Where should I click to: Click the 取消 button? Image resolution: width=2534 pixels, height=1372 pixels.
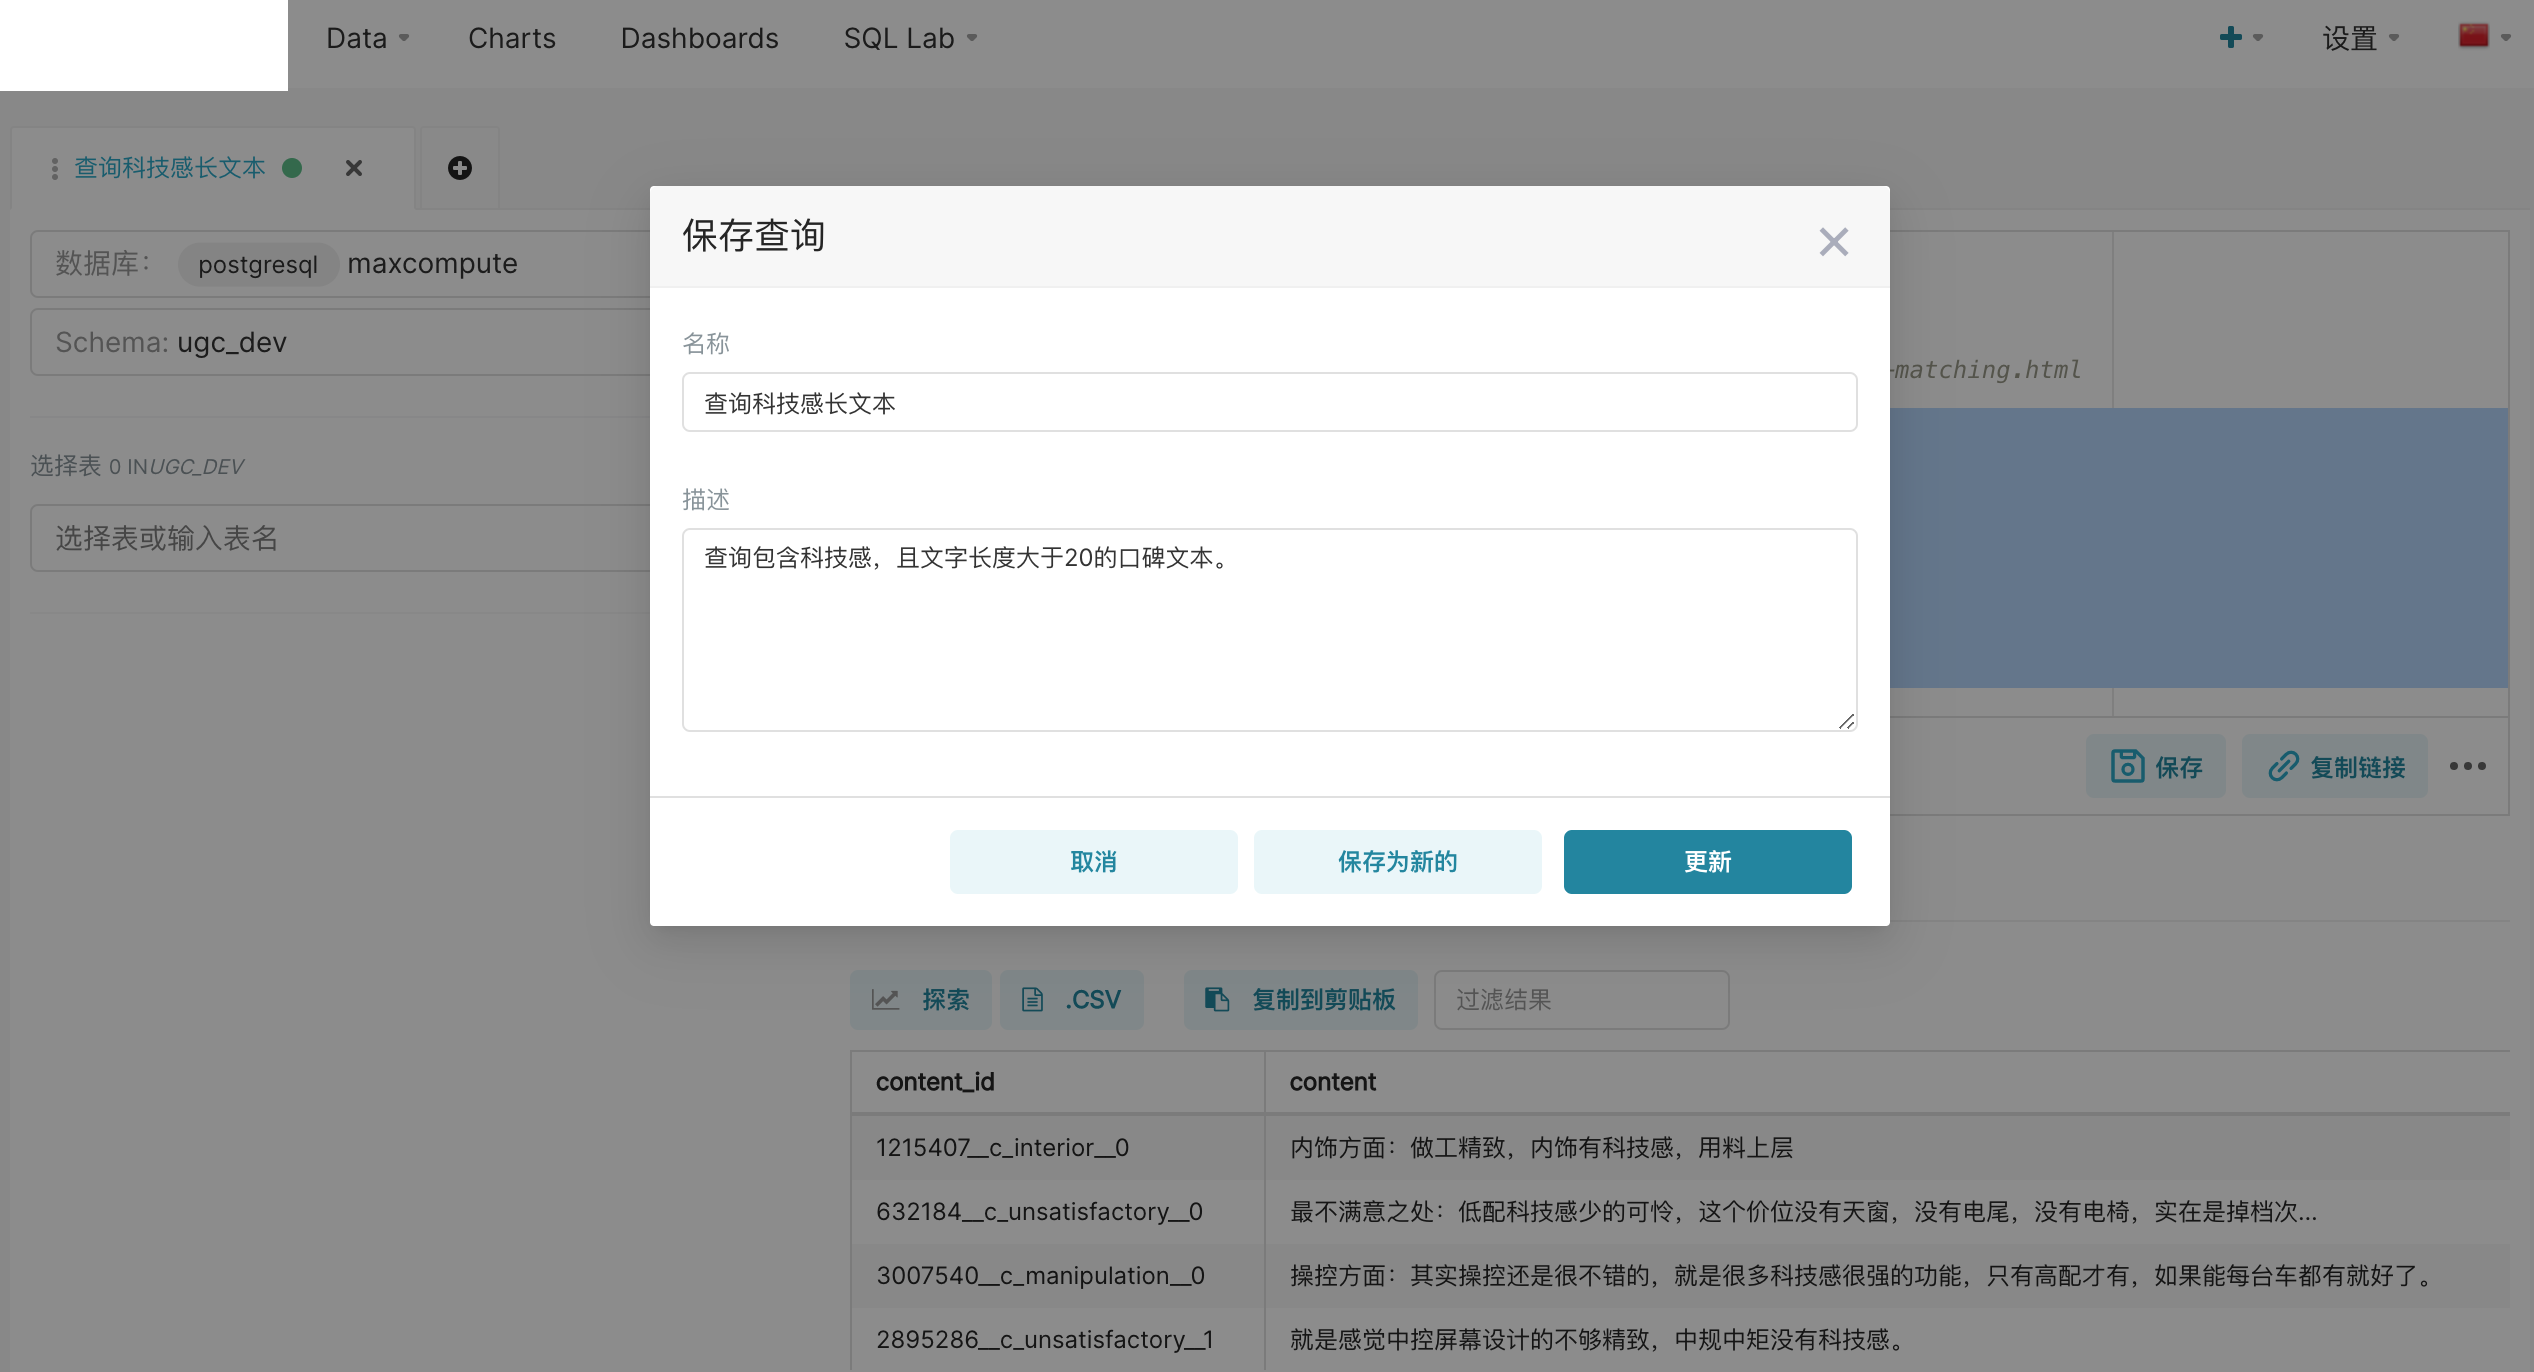tap(1093, 861)
